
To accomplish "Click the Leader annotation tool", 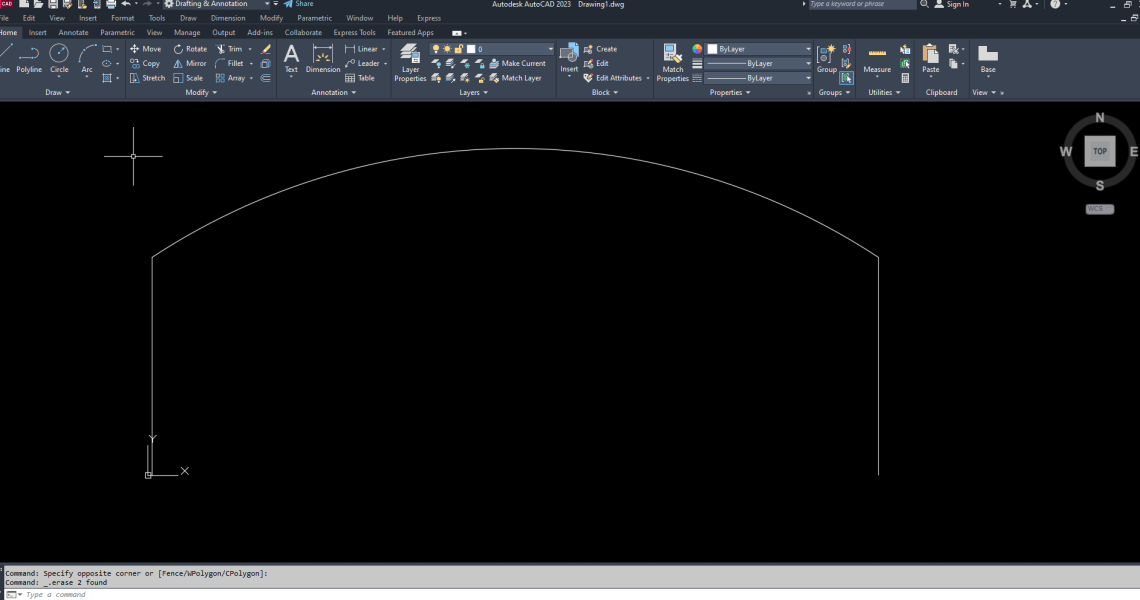I will [x=362, y=63].
